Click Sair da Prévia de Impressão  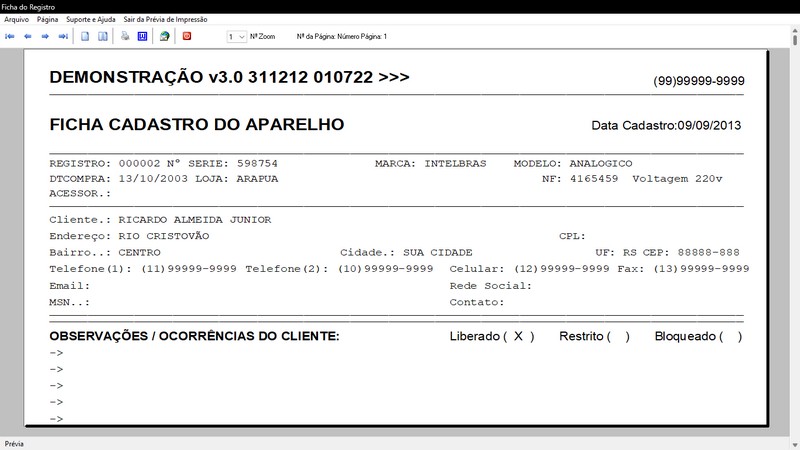tap(165, 19)
